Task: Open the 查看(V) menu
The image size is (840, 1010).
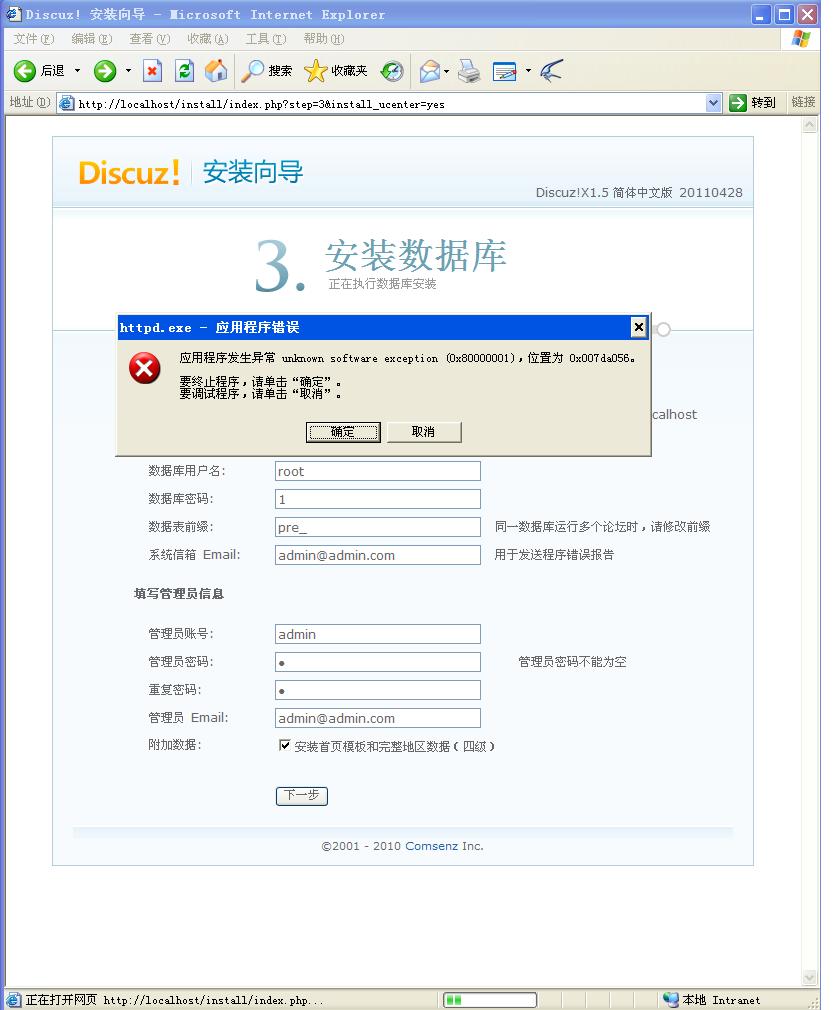Action: [149, 39]
